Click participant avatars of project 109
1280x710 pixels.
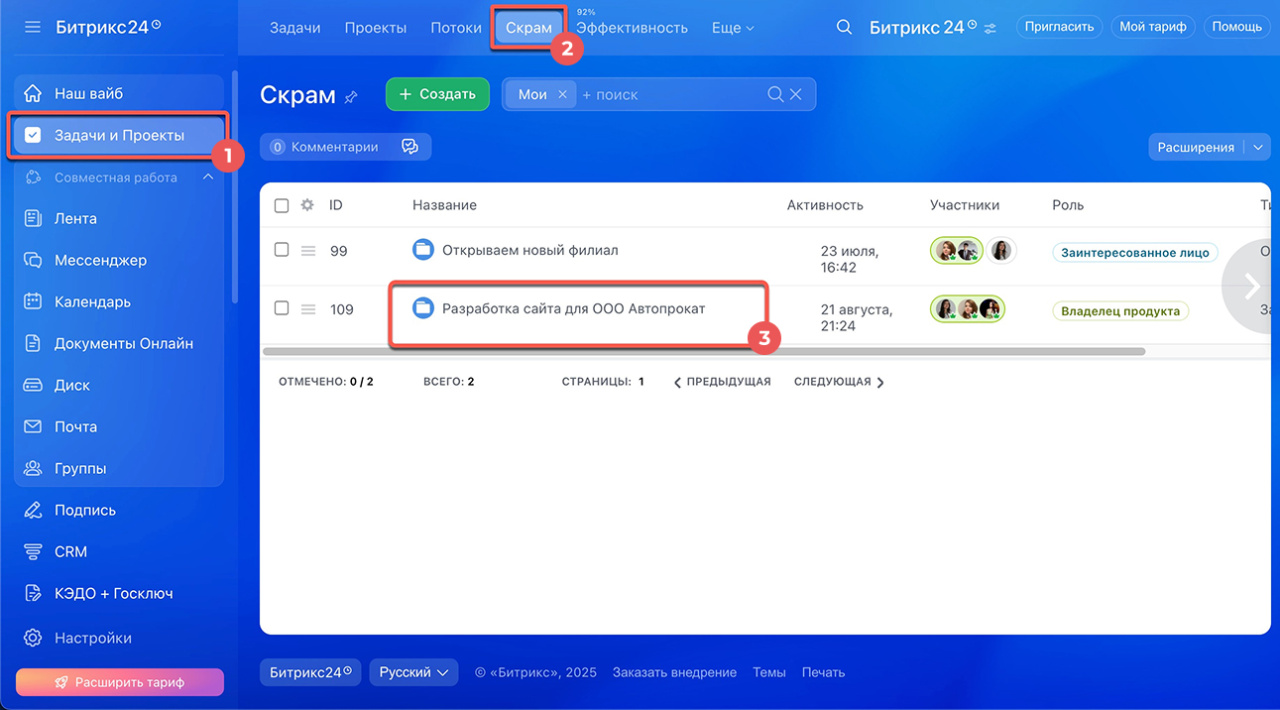point(967,309)
